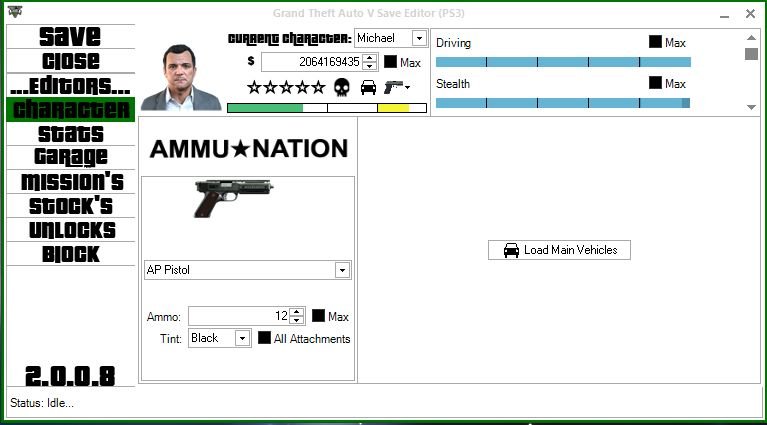The height and width of the screenshot is (425, 767).
Task: Minimize the Save Editor window
Action: pyautogui.click(x=724, y=15)
